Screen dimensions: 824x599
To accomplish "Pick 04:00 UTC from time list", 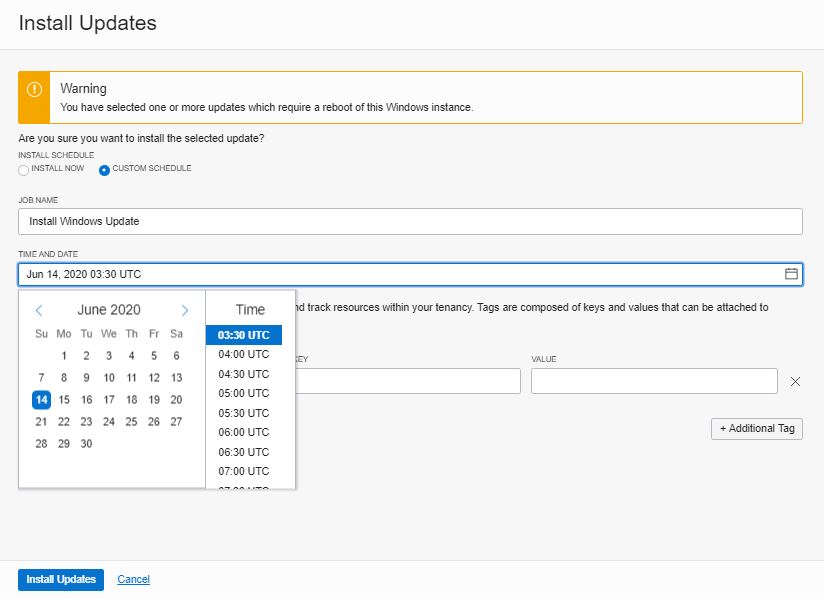I will coord(244,354).
